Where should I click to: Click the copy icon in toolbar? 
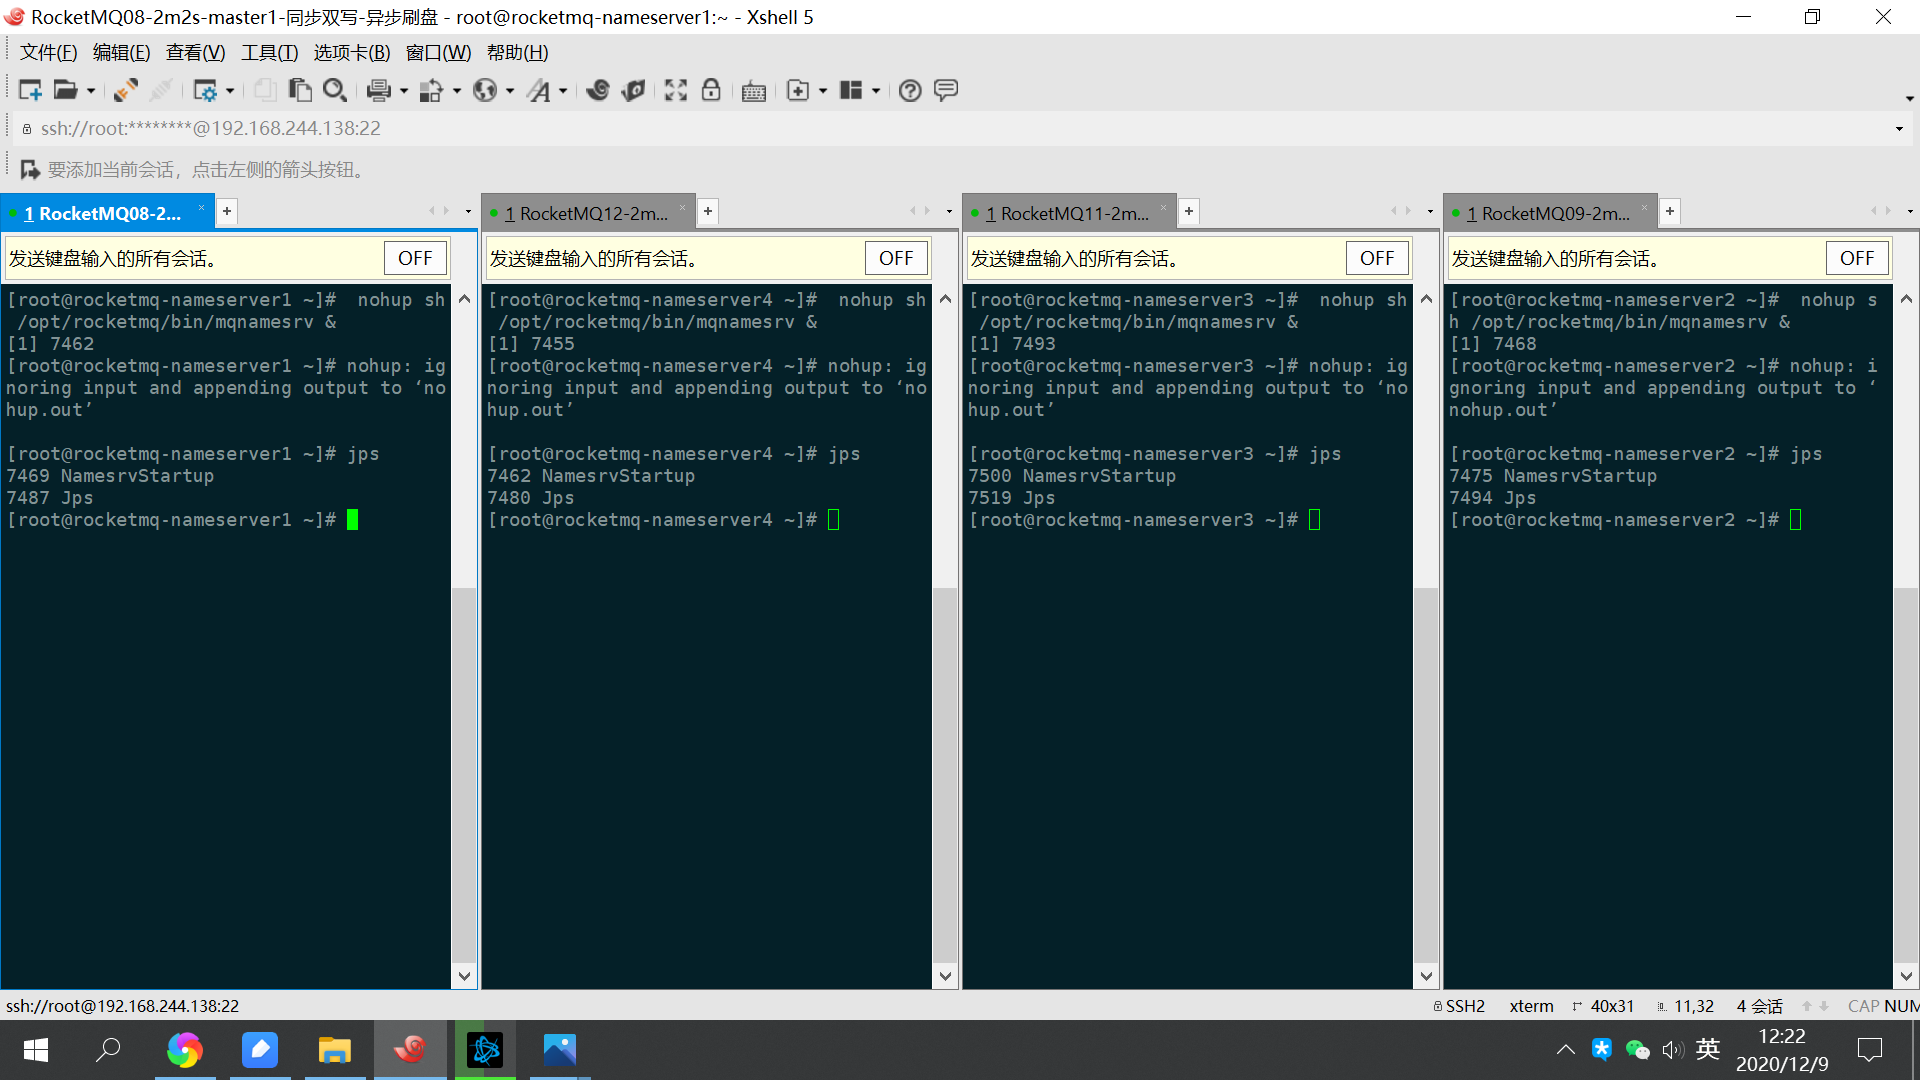[264, 90]
